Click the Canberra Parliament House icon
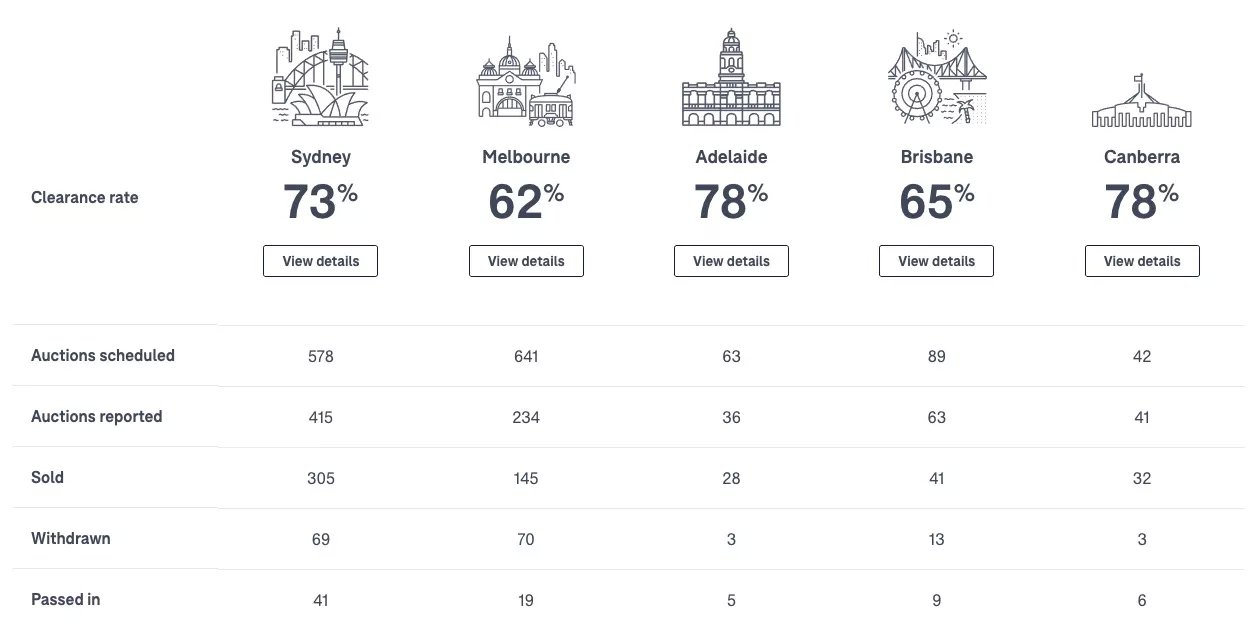1254x637 pixels. (x=1142, y=100)
